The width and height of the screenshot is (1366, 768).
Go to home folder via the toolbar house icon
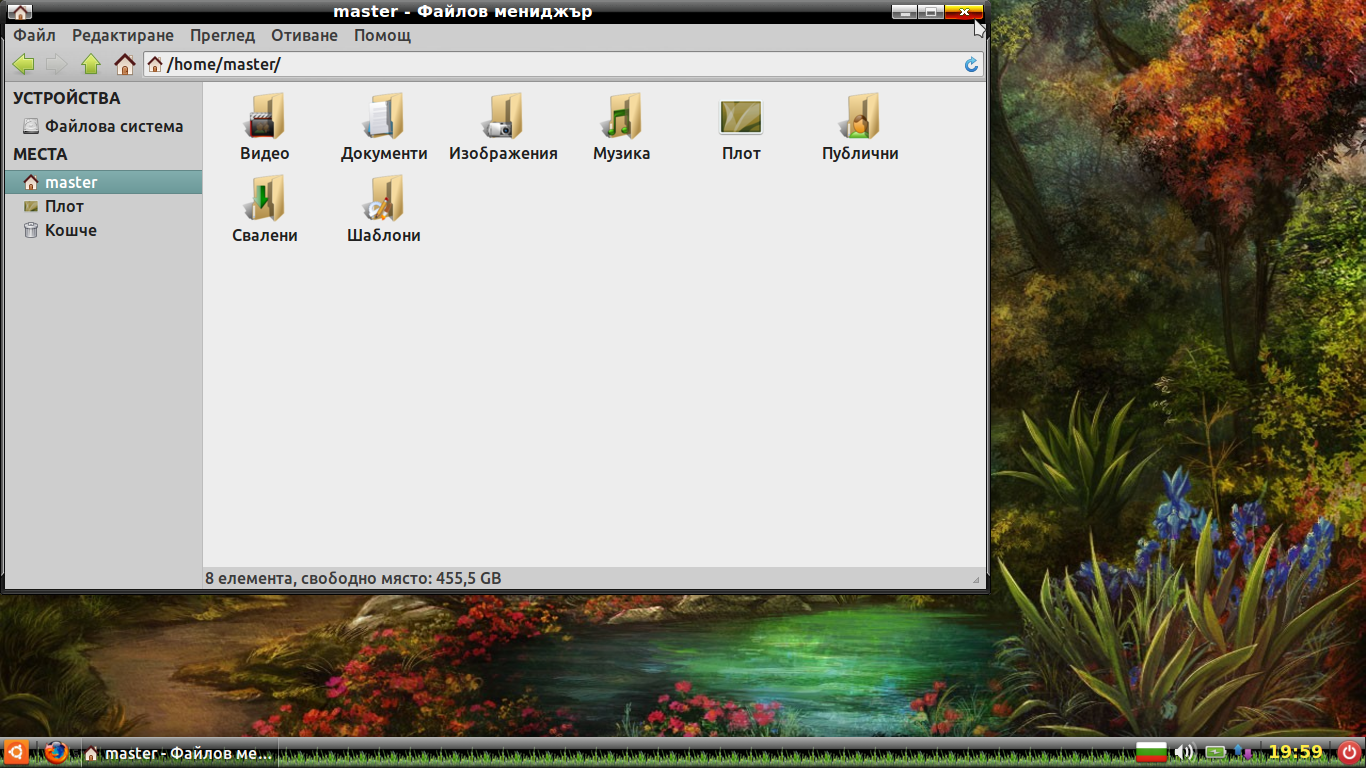click(x=124, y=65)
